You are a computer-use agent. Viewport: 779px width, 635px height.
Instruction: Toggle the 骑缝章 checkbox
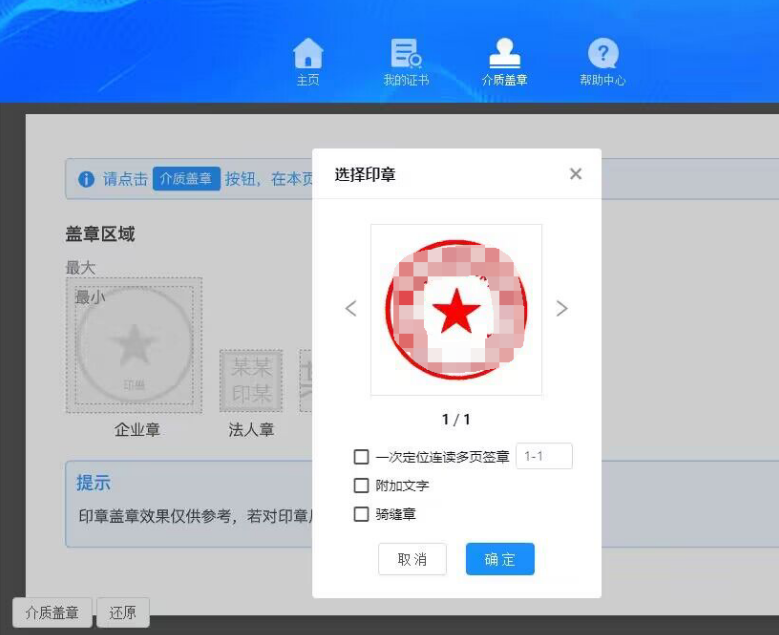tap(362, 514)
